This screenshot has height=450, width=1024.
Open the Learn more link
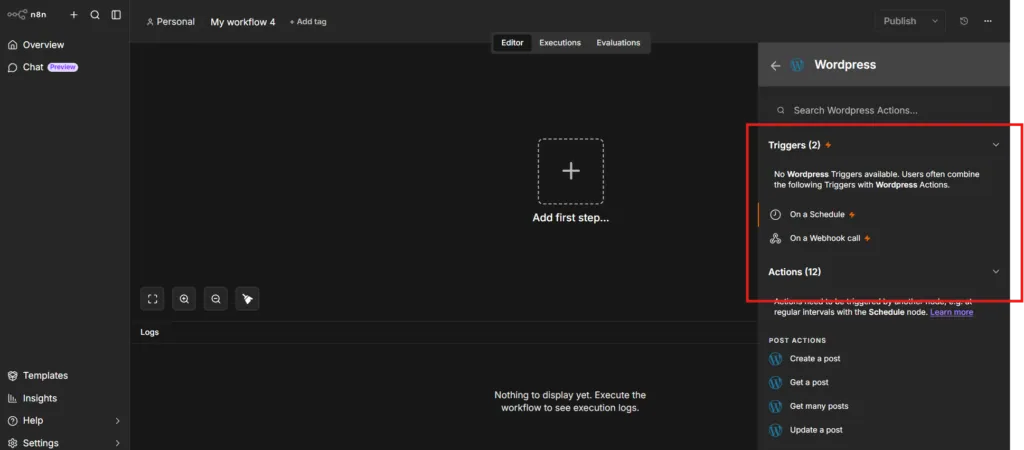[952, 312]
